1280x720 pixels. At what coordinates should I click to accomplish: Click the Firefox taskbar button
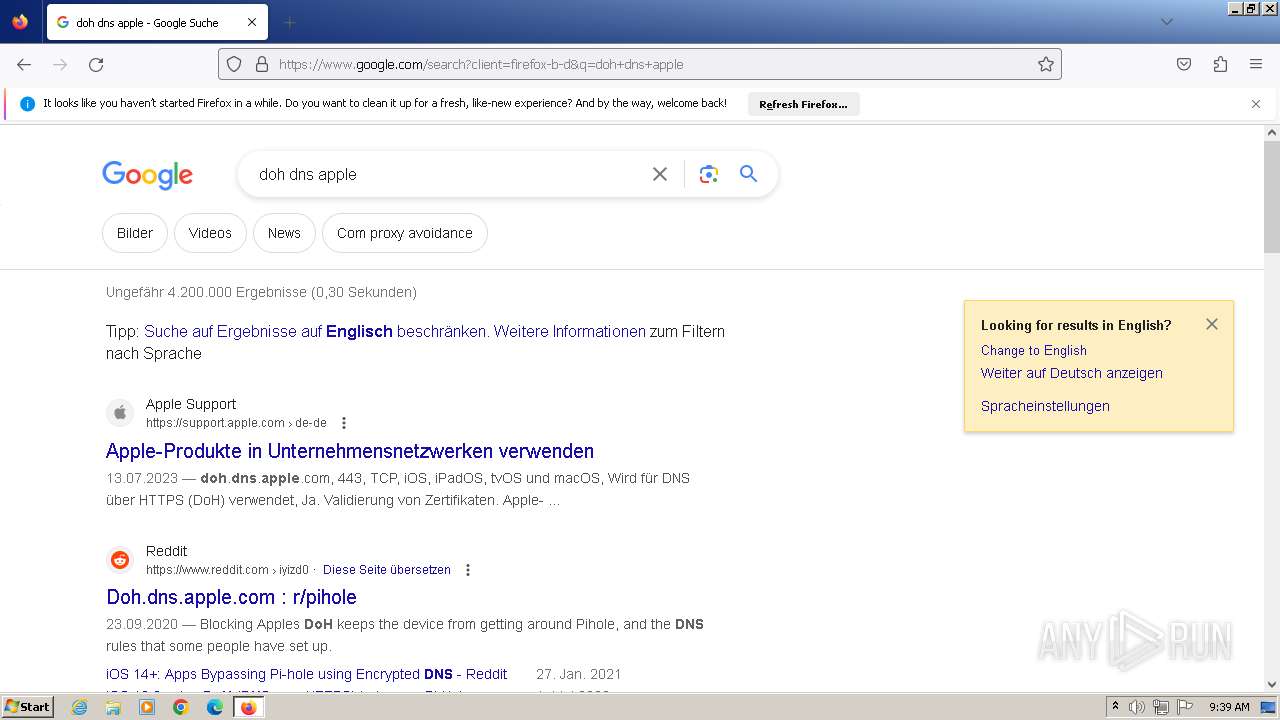pos(248,707)
